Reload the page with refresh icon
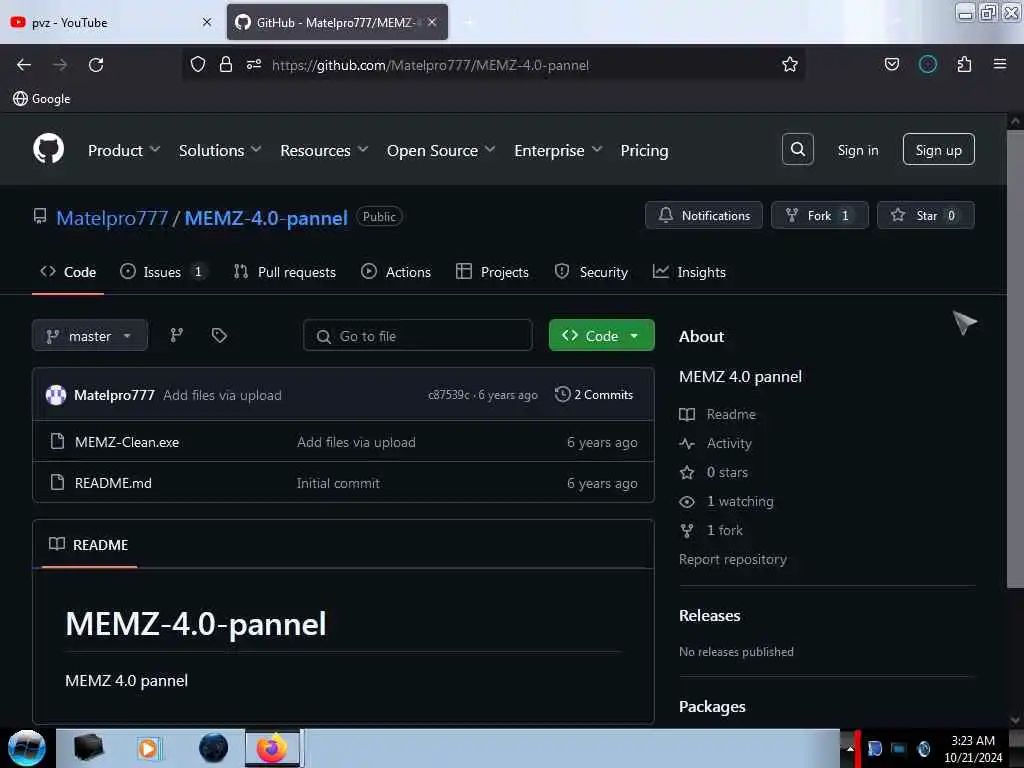The image size is (1024, 768). tap(96, 65)
